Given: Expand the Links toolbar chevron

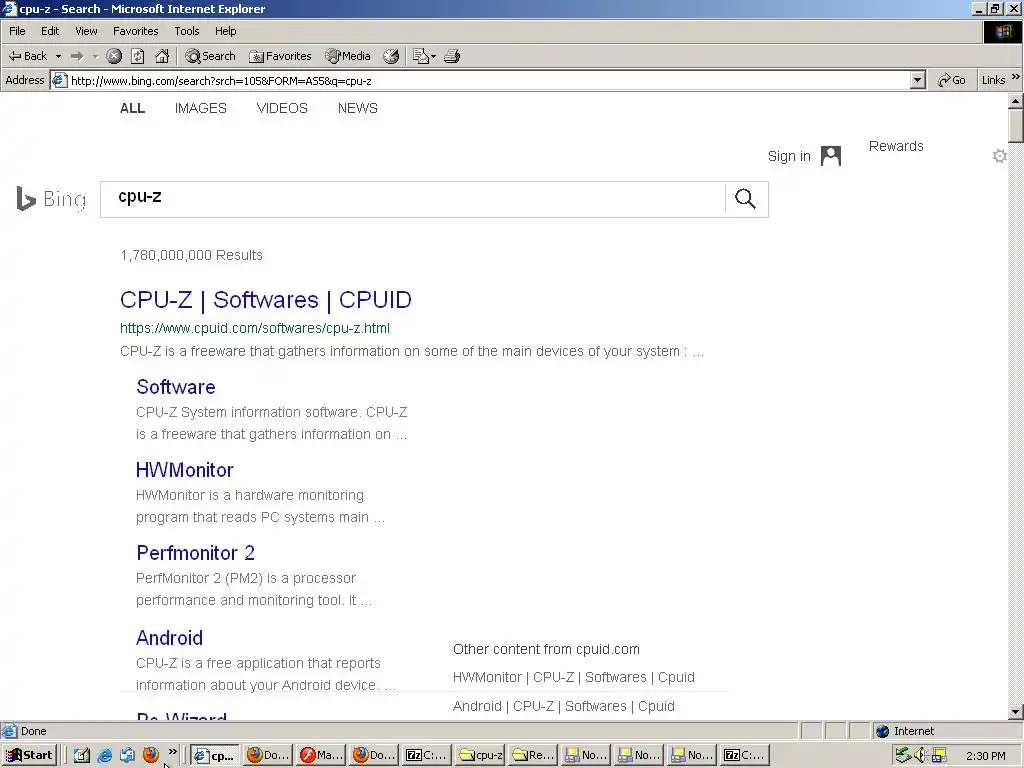Looking at the screenshot, I should click(x=1016, y=78).
